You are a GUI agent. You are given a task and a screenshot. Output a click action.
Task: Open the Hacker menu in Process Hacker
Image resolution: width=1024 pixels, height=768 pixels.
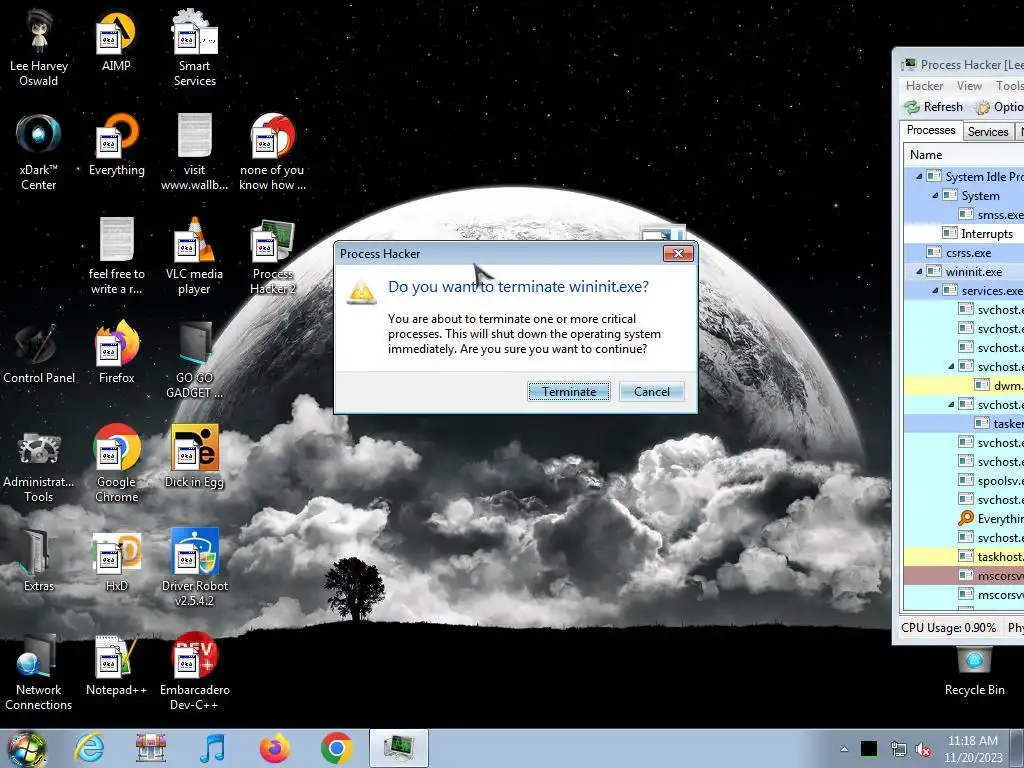924,86
